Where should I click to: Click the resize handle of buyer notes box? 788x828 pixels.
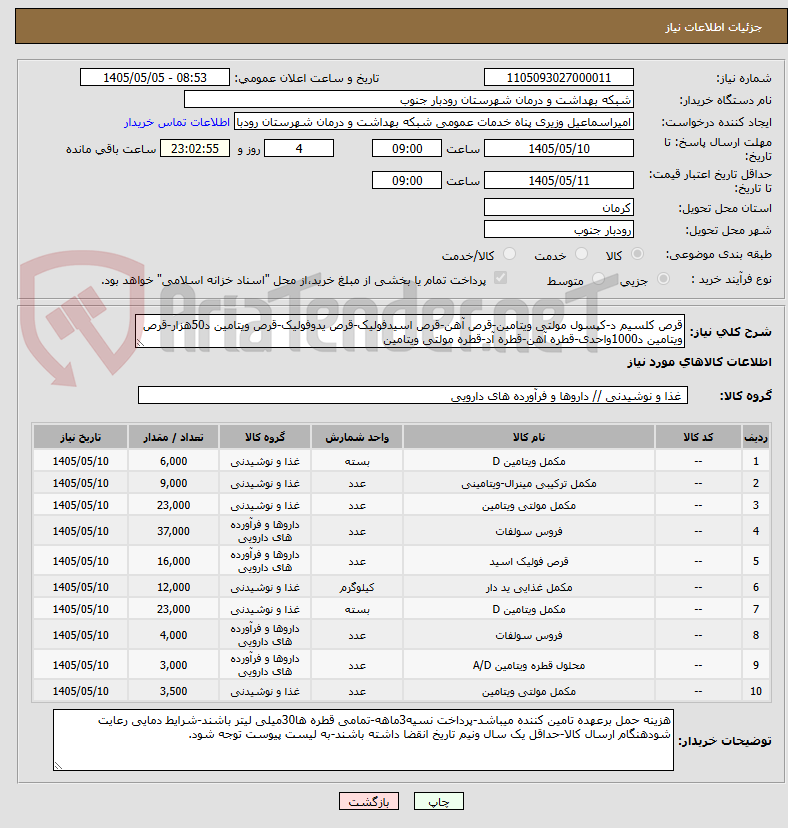(x=58, y=766)
